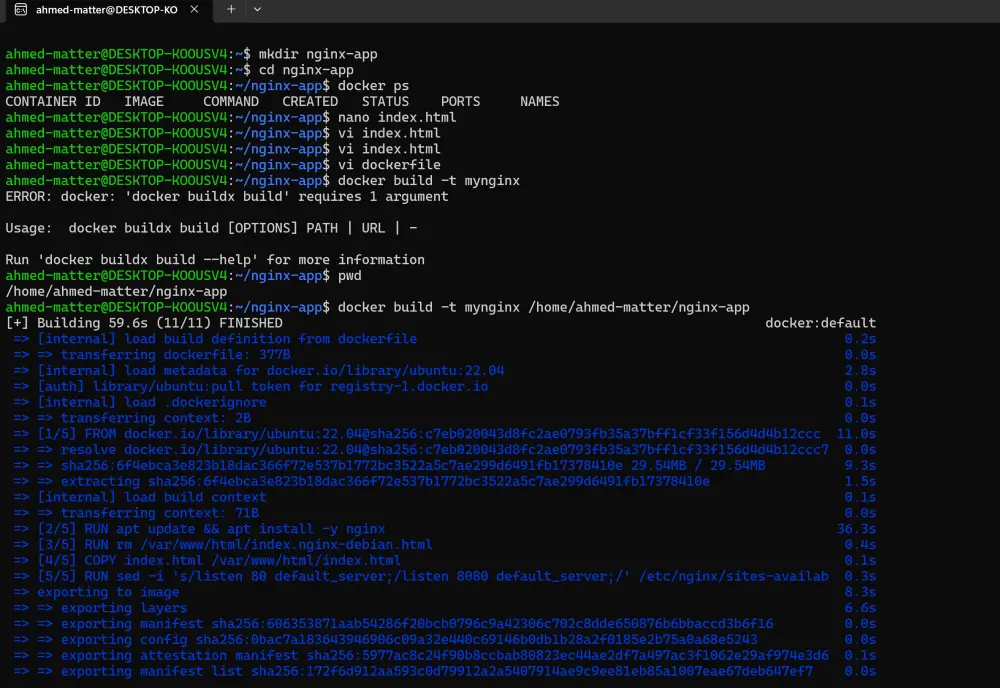Click the 'CONTAINER ID' column header
Screen dimensions: 1000x688
point(53,102)
